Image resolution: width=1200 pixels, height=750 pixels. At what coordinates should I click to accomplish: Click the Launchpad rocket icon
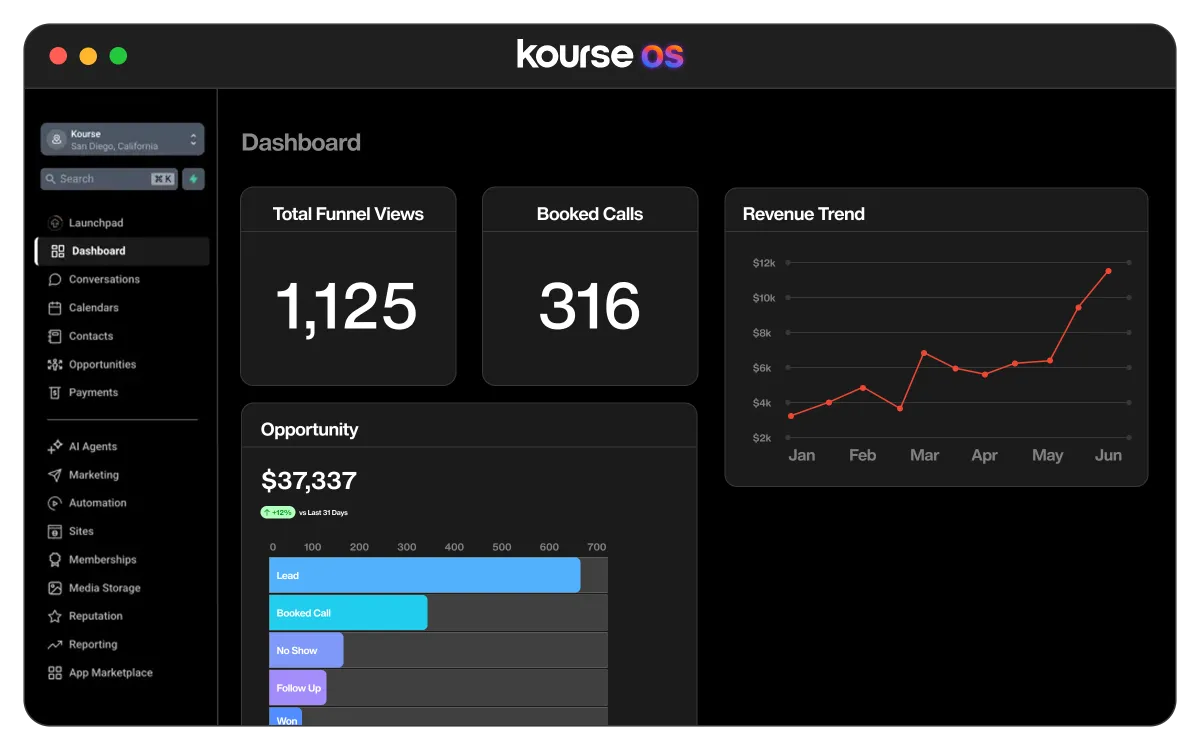click(x=55, y=223)
